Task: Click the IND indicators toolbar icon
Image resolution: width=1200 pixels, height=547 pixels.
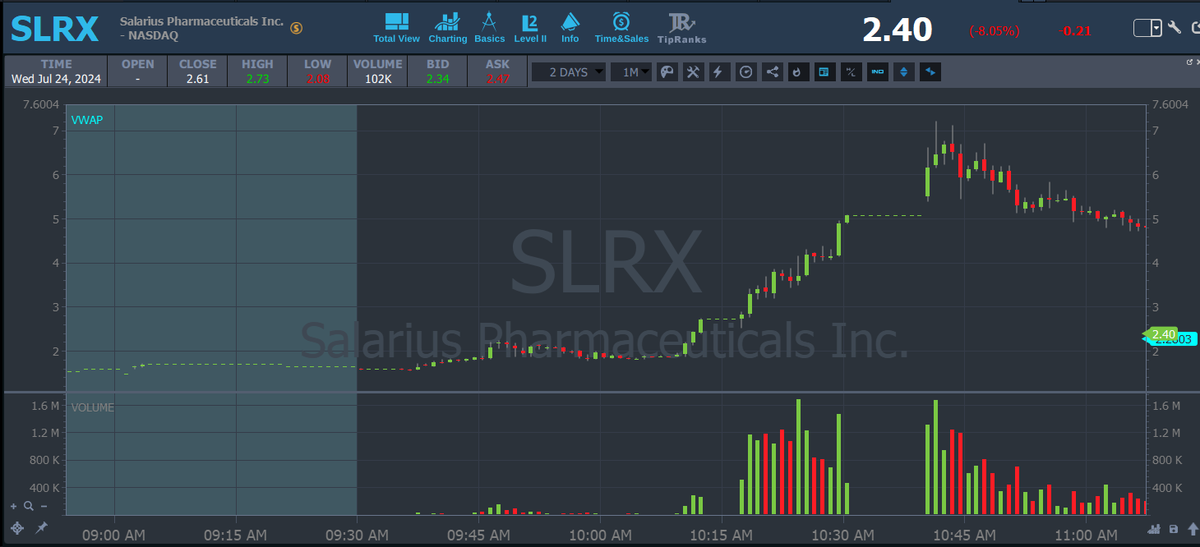Action: (878, 72)
